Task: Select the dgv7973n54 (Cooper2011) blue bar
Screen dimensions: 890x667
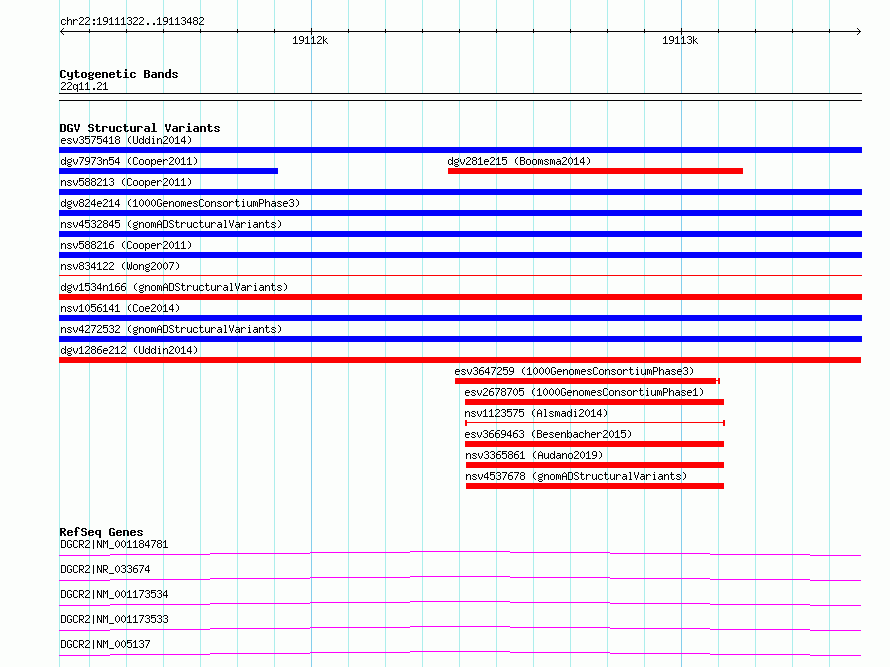Action: coord(169,171)
